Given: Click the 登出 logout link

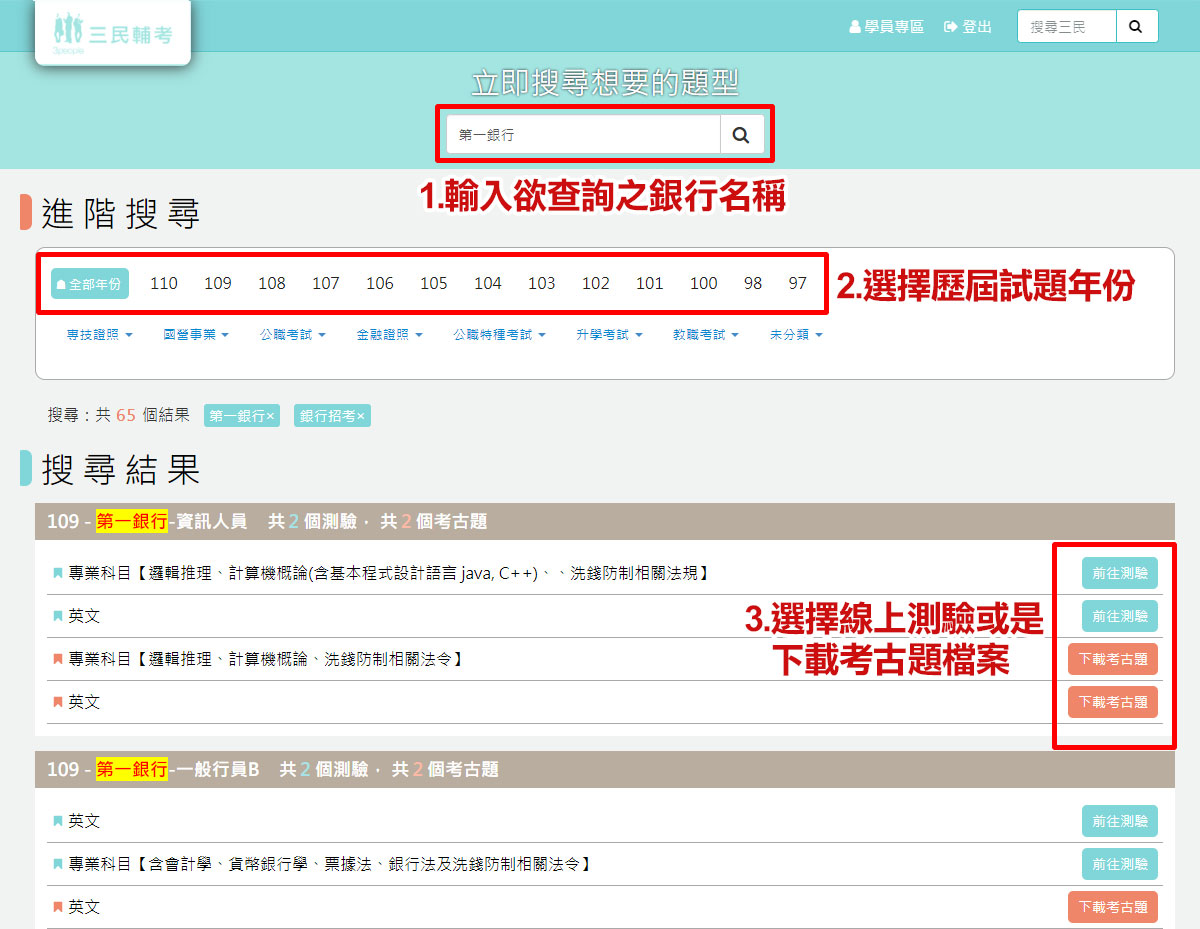Looking at the screenshot, I should [x=968, y=27].
